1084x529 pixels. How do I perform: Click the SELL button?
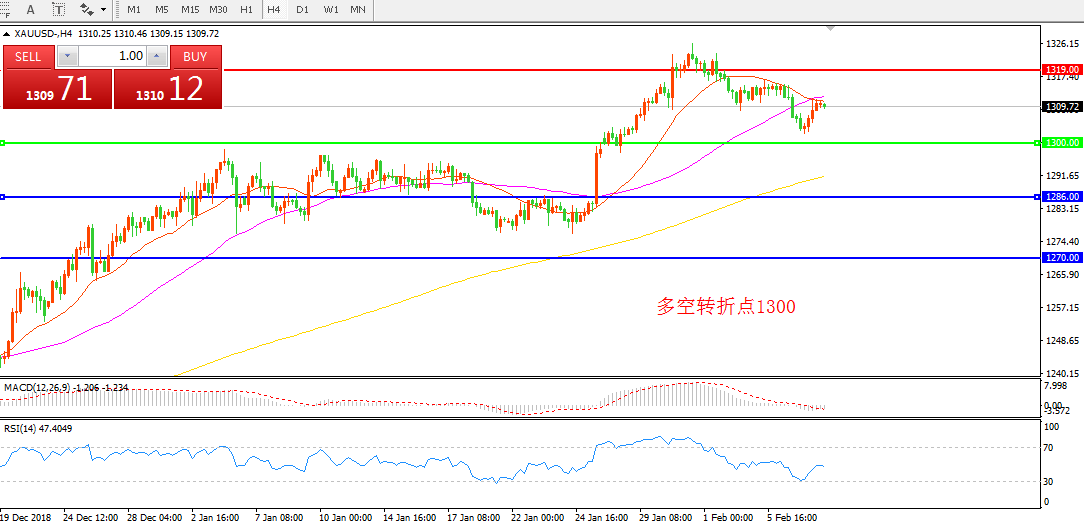[x=29, y=56]
